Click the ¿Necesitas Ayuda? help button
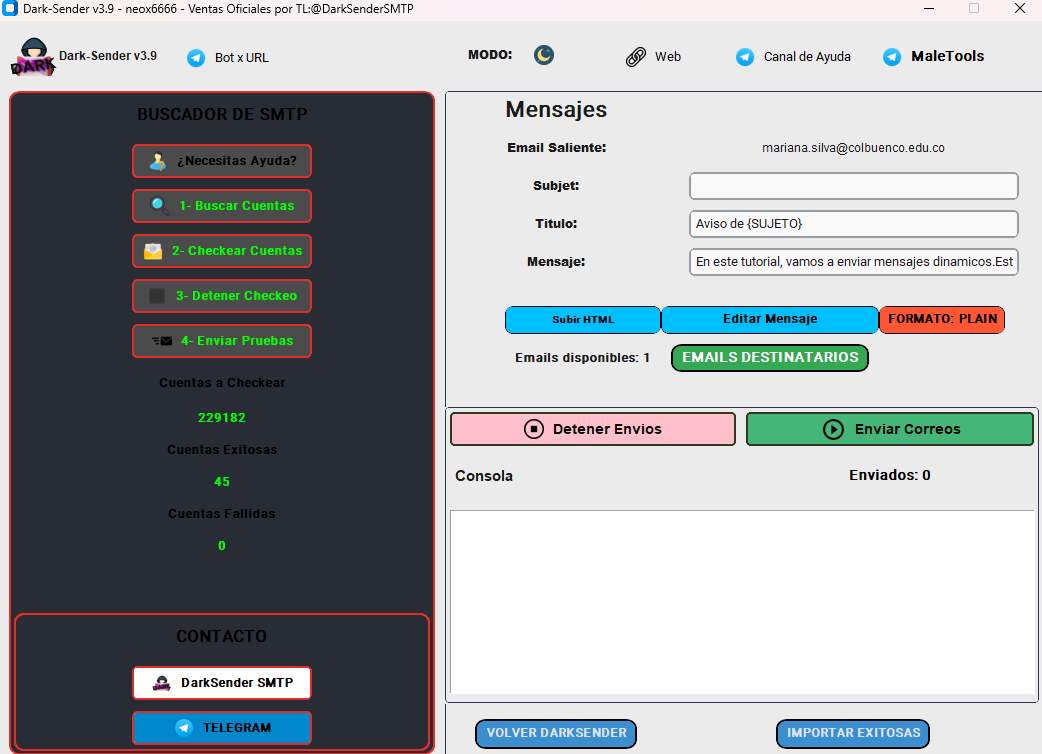The height and width of the screenshot is (754, 1042). point(222,161)
